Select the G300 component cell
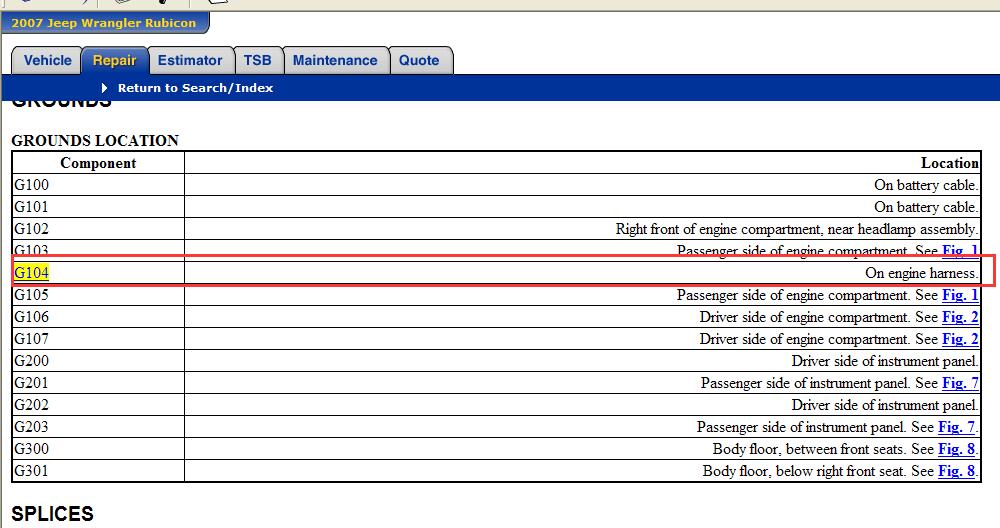The height and width of the screenshot is (528, 1000). pos(98,449)
